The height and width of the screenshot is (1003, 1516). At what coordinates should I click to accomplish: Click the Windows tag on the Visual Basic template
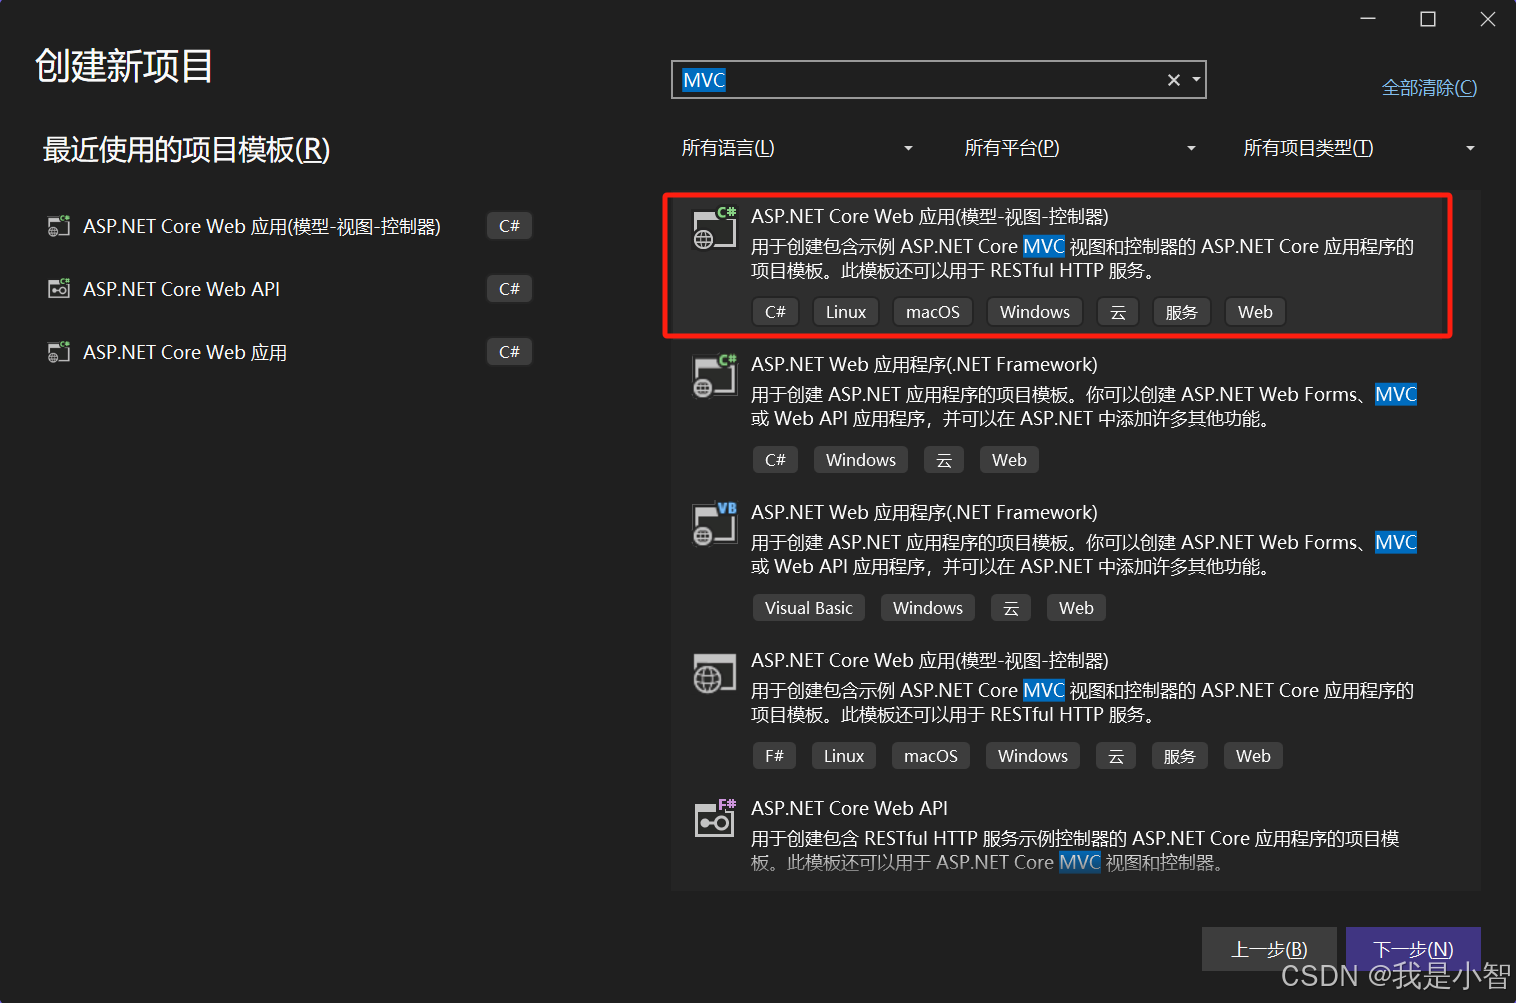click(928, 608)
